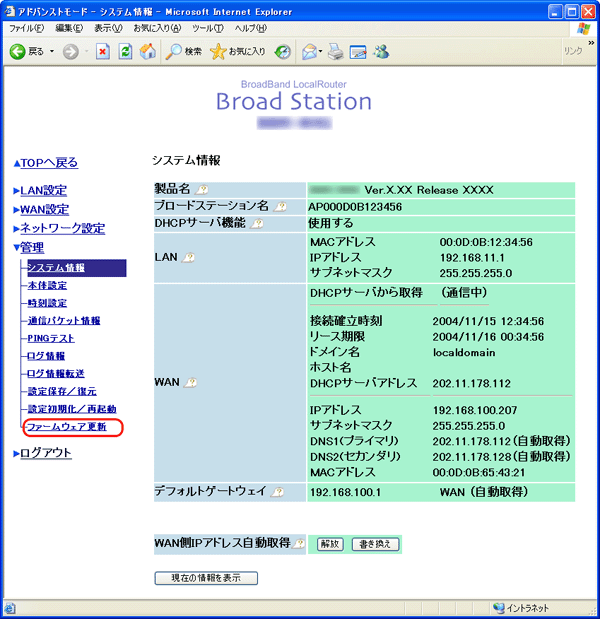The image size is (600, 619).
Task: Click help icon beside LAN row label
Action: point(189,257)
